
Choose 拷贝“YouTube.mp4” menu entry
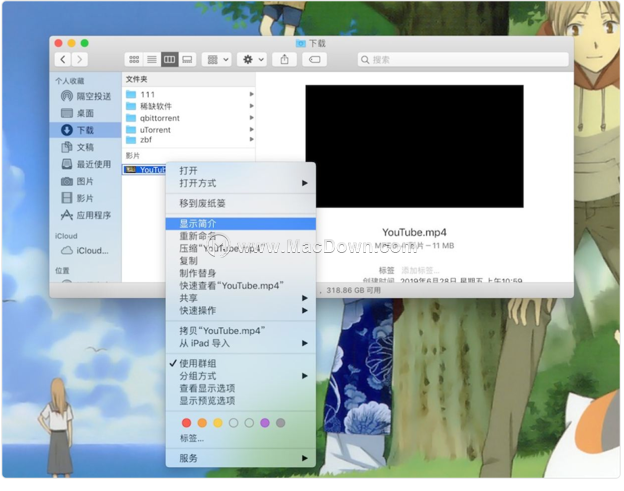coord(241,331)
